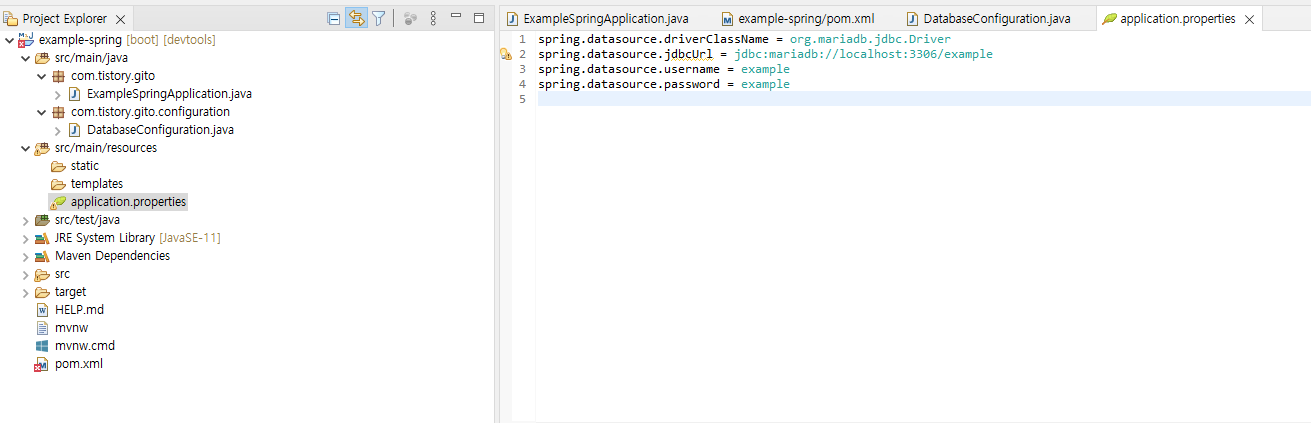Image resolution: width=1311 pixels, height=423 pixels.
Task: Click application.properties leaf icon in tree
Action: (x=58, y=202)
